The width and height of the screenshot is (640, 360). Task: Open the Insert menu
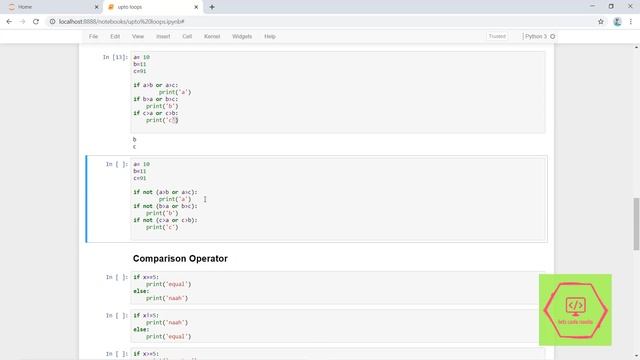coord(163,36)
